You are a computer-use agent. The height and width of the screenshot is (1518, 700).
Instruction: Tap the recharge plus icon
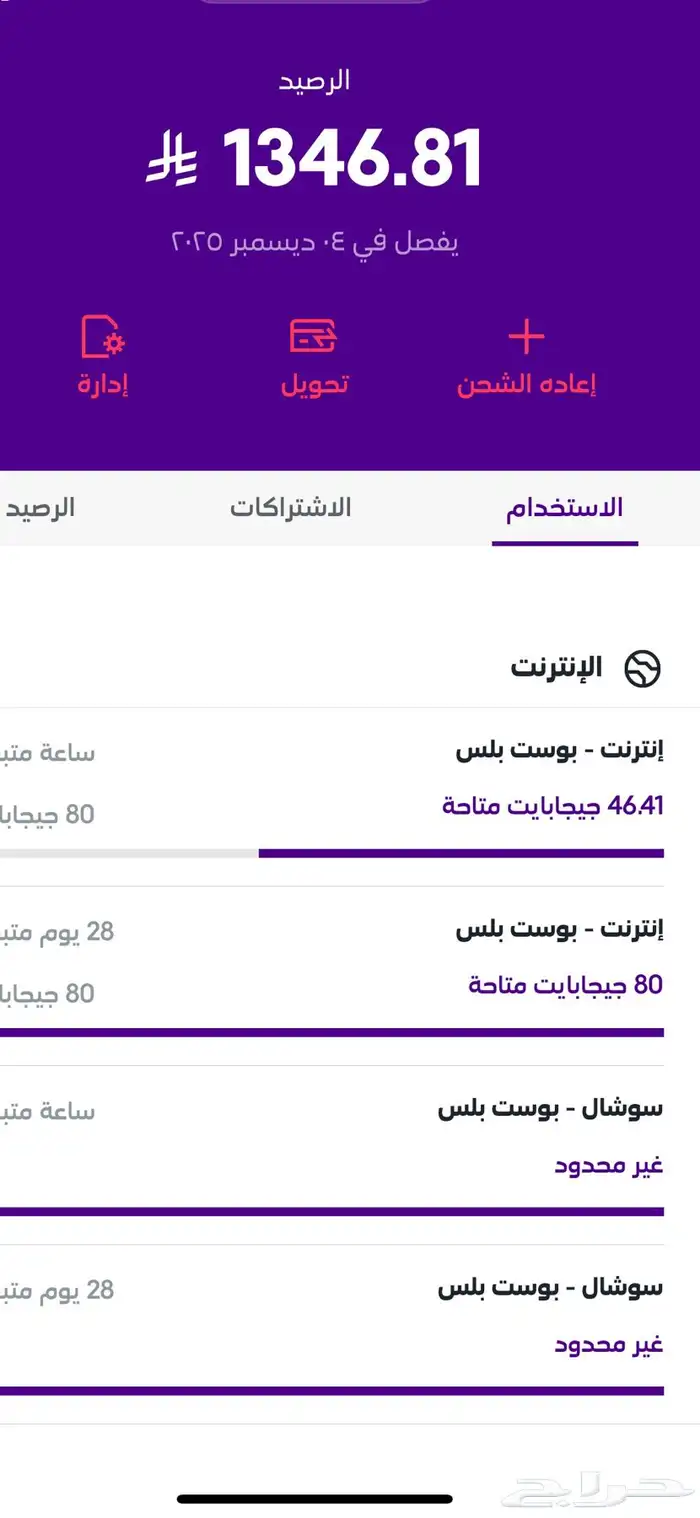point(526,338)
